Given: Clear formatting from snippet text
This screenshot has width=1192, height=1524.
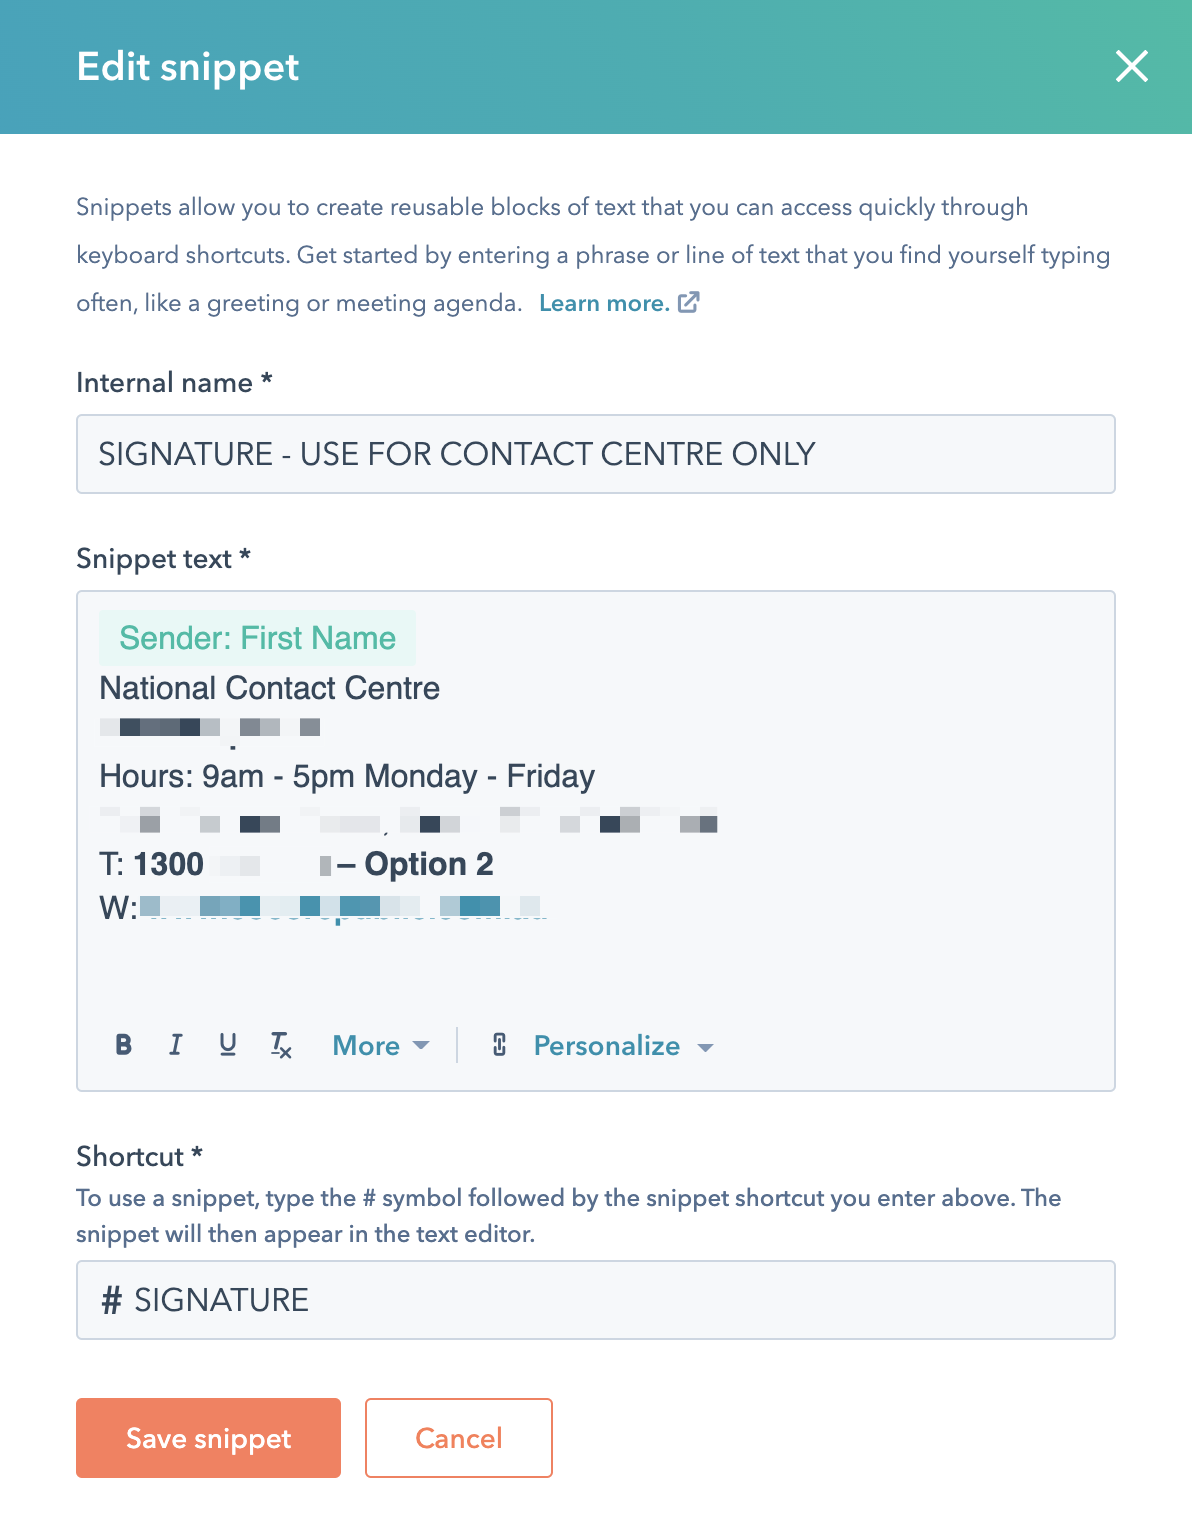Looking at the screenshot, I should tap(281, 1045).
